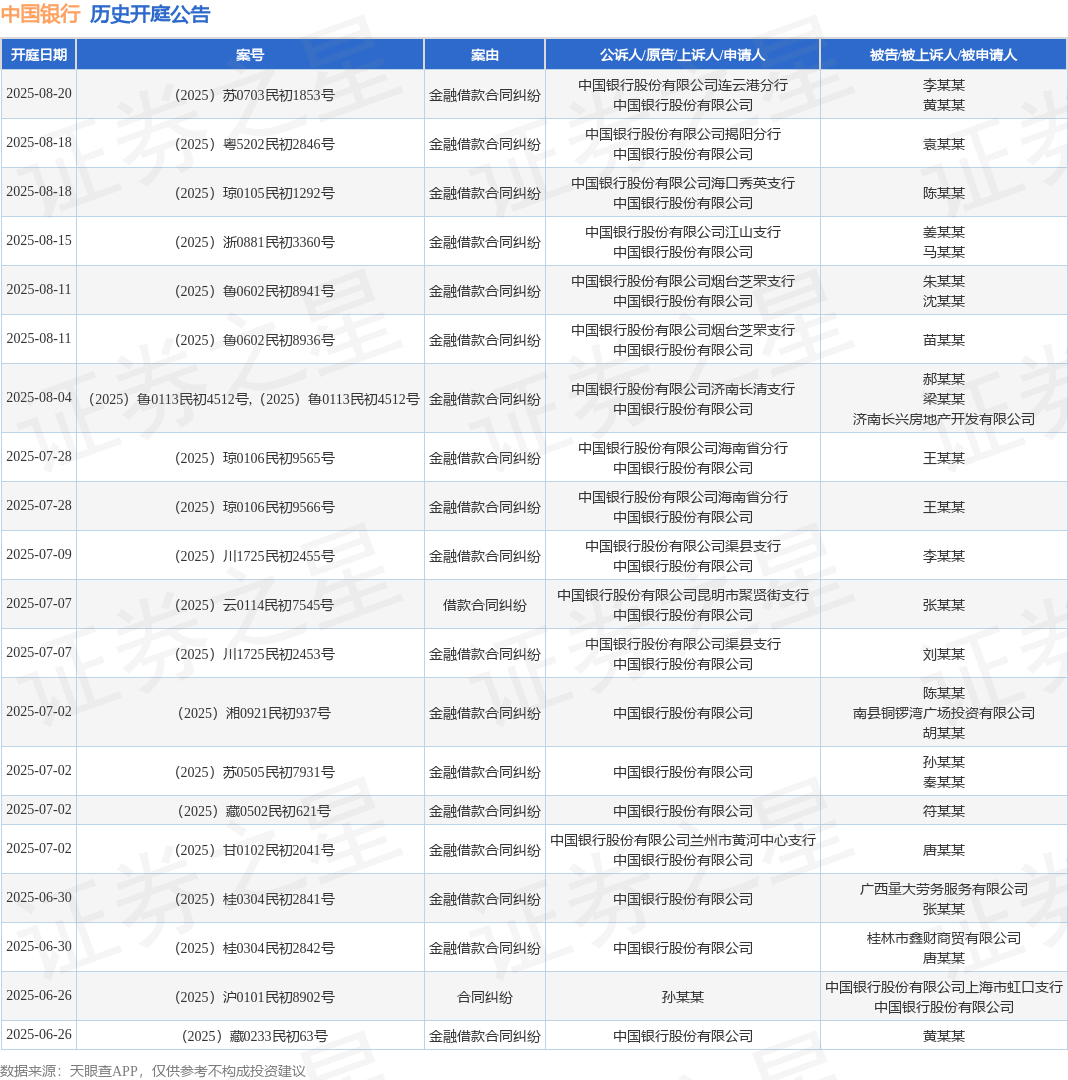Select case number 云0114民初7545号
The width and height of the screenshot is (1068, 1080).
tap(255, 605)
